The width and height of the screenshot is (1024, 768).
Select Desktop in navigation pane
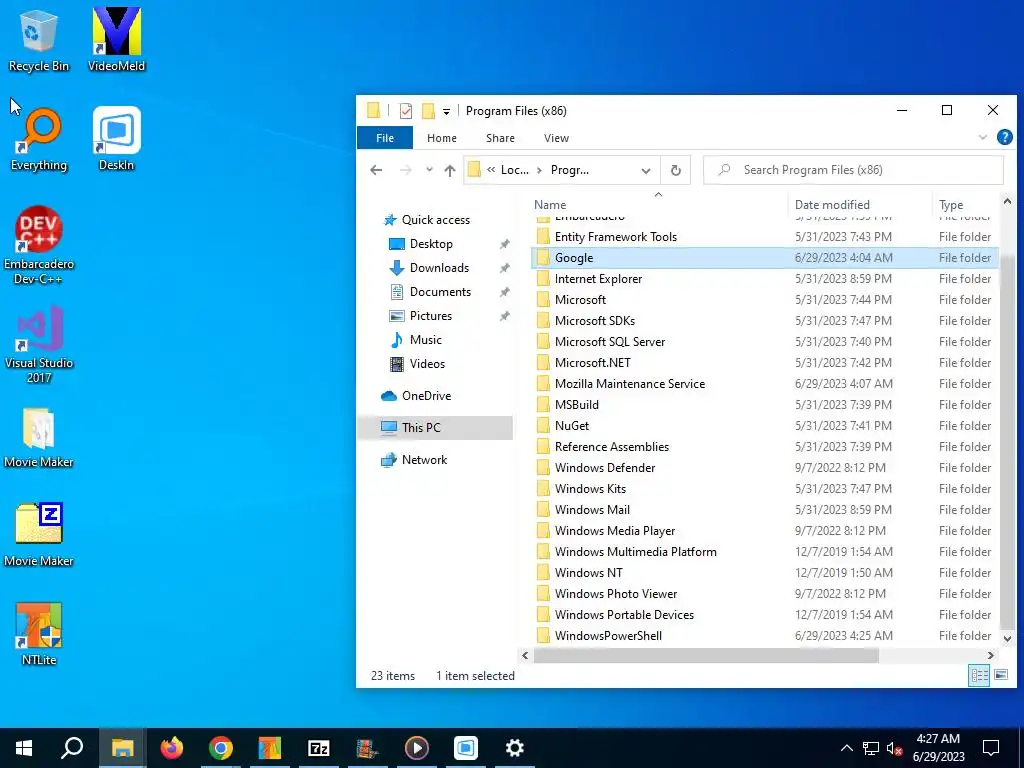pos(431,244)
